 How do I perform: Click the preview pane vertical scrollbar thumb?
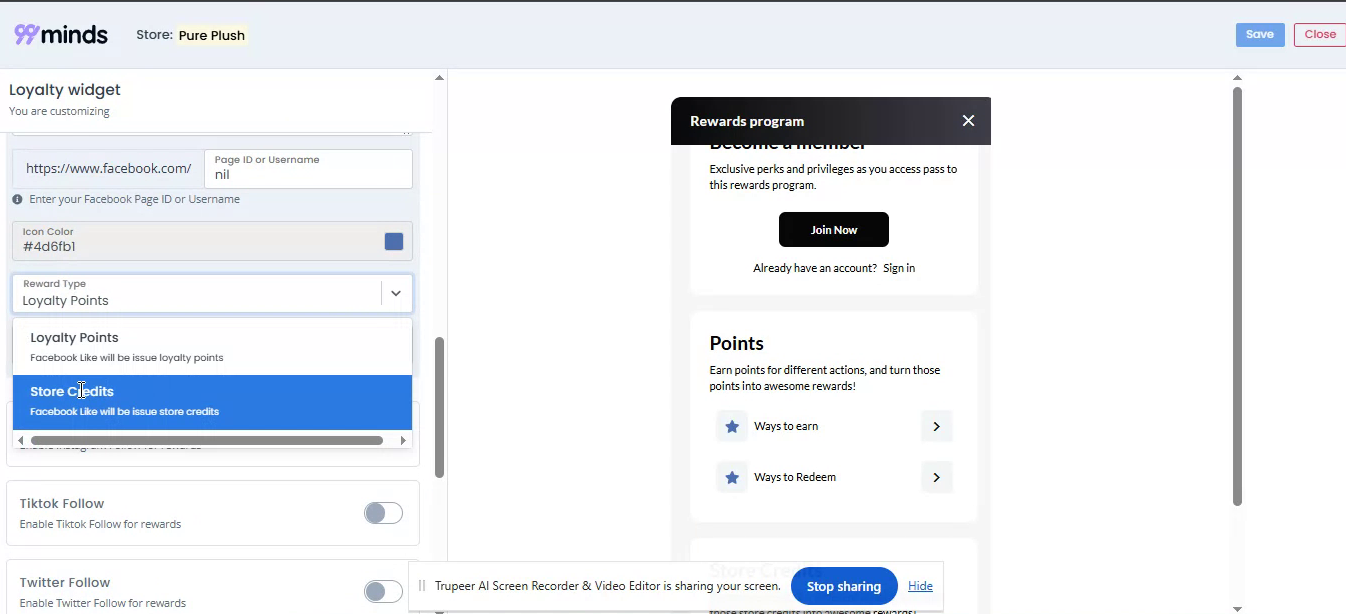[x=1237, y=296]
